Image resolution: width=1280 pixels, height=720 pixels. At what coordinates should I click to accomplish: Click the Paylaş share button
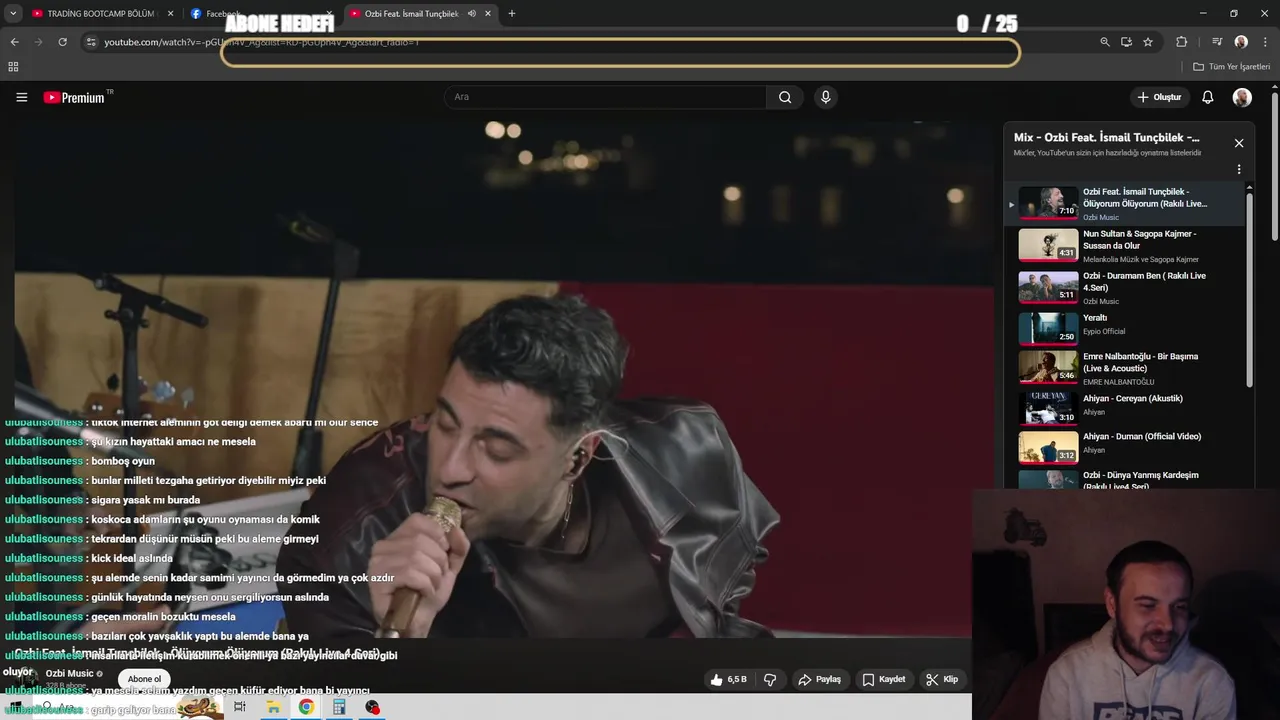point(819,679)
